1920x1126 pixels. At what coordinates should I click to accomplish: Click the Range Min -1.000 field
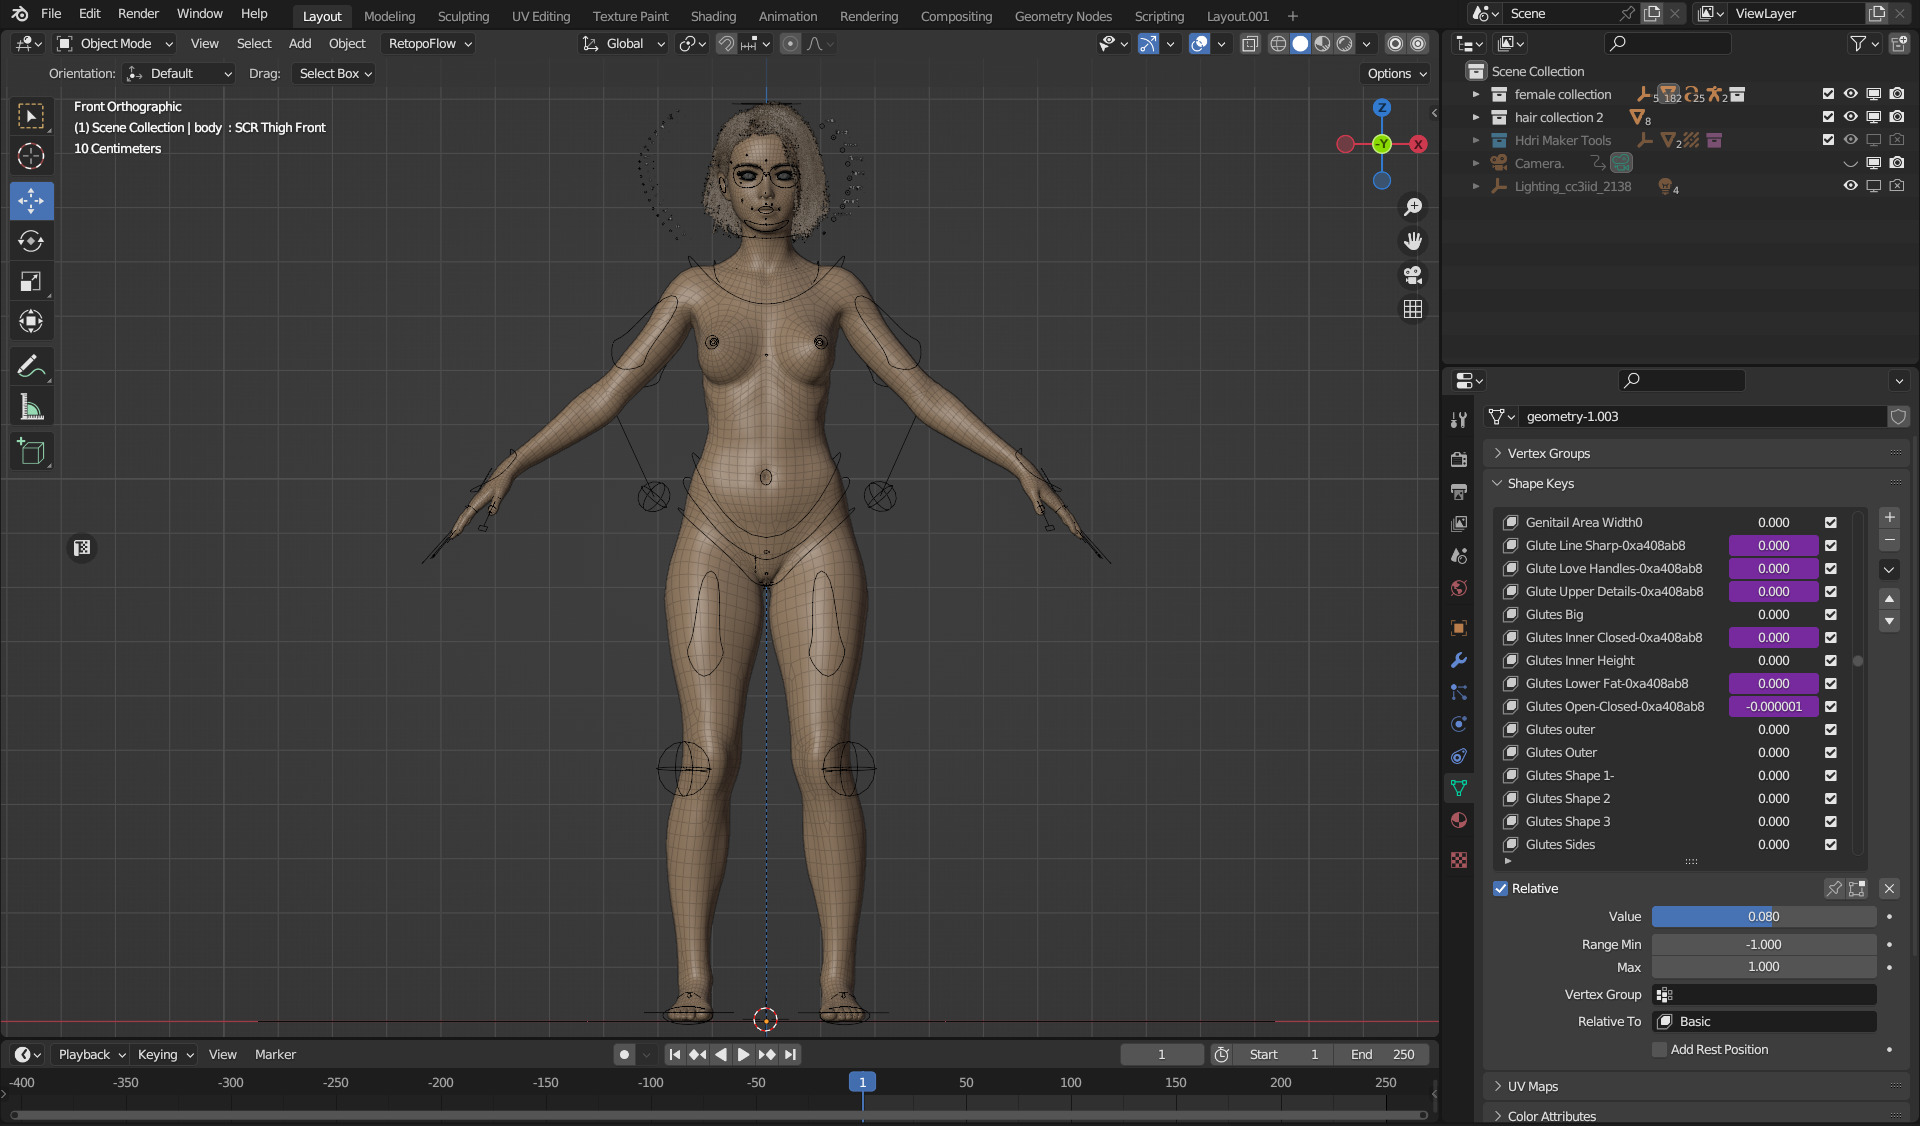1764,945
